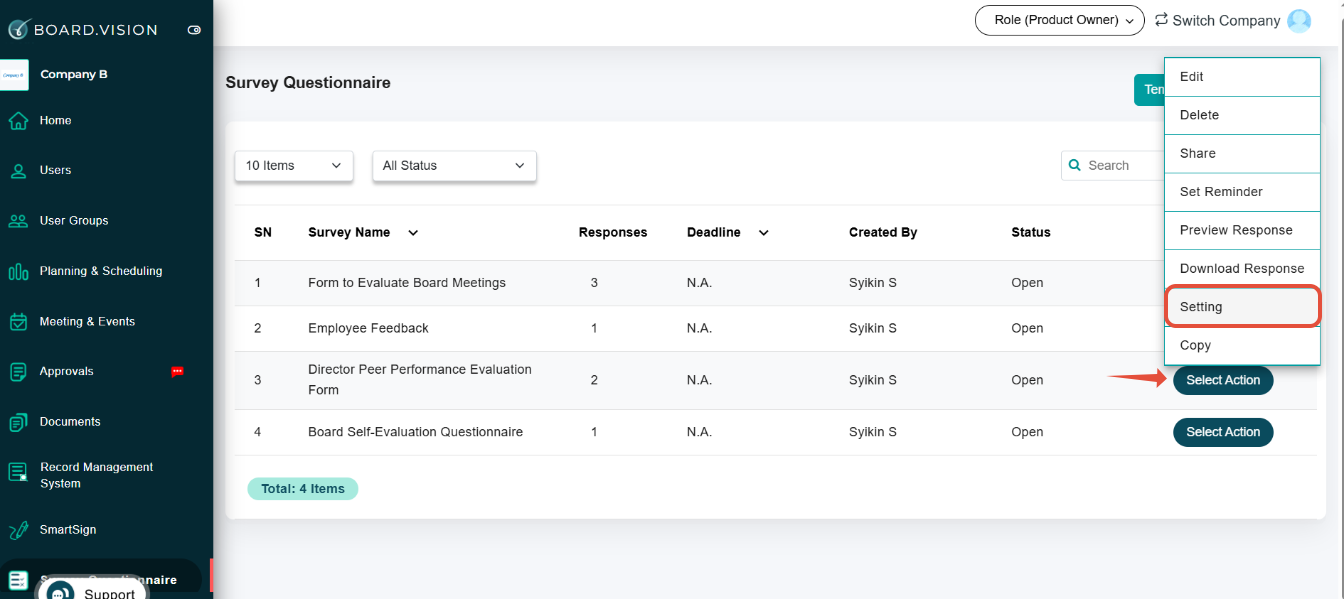Open the Approvals icon in sidebar
Viewport: 1344px width, 599px height.
pyautogui.click(x=18, y=372)
